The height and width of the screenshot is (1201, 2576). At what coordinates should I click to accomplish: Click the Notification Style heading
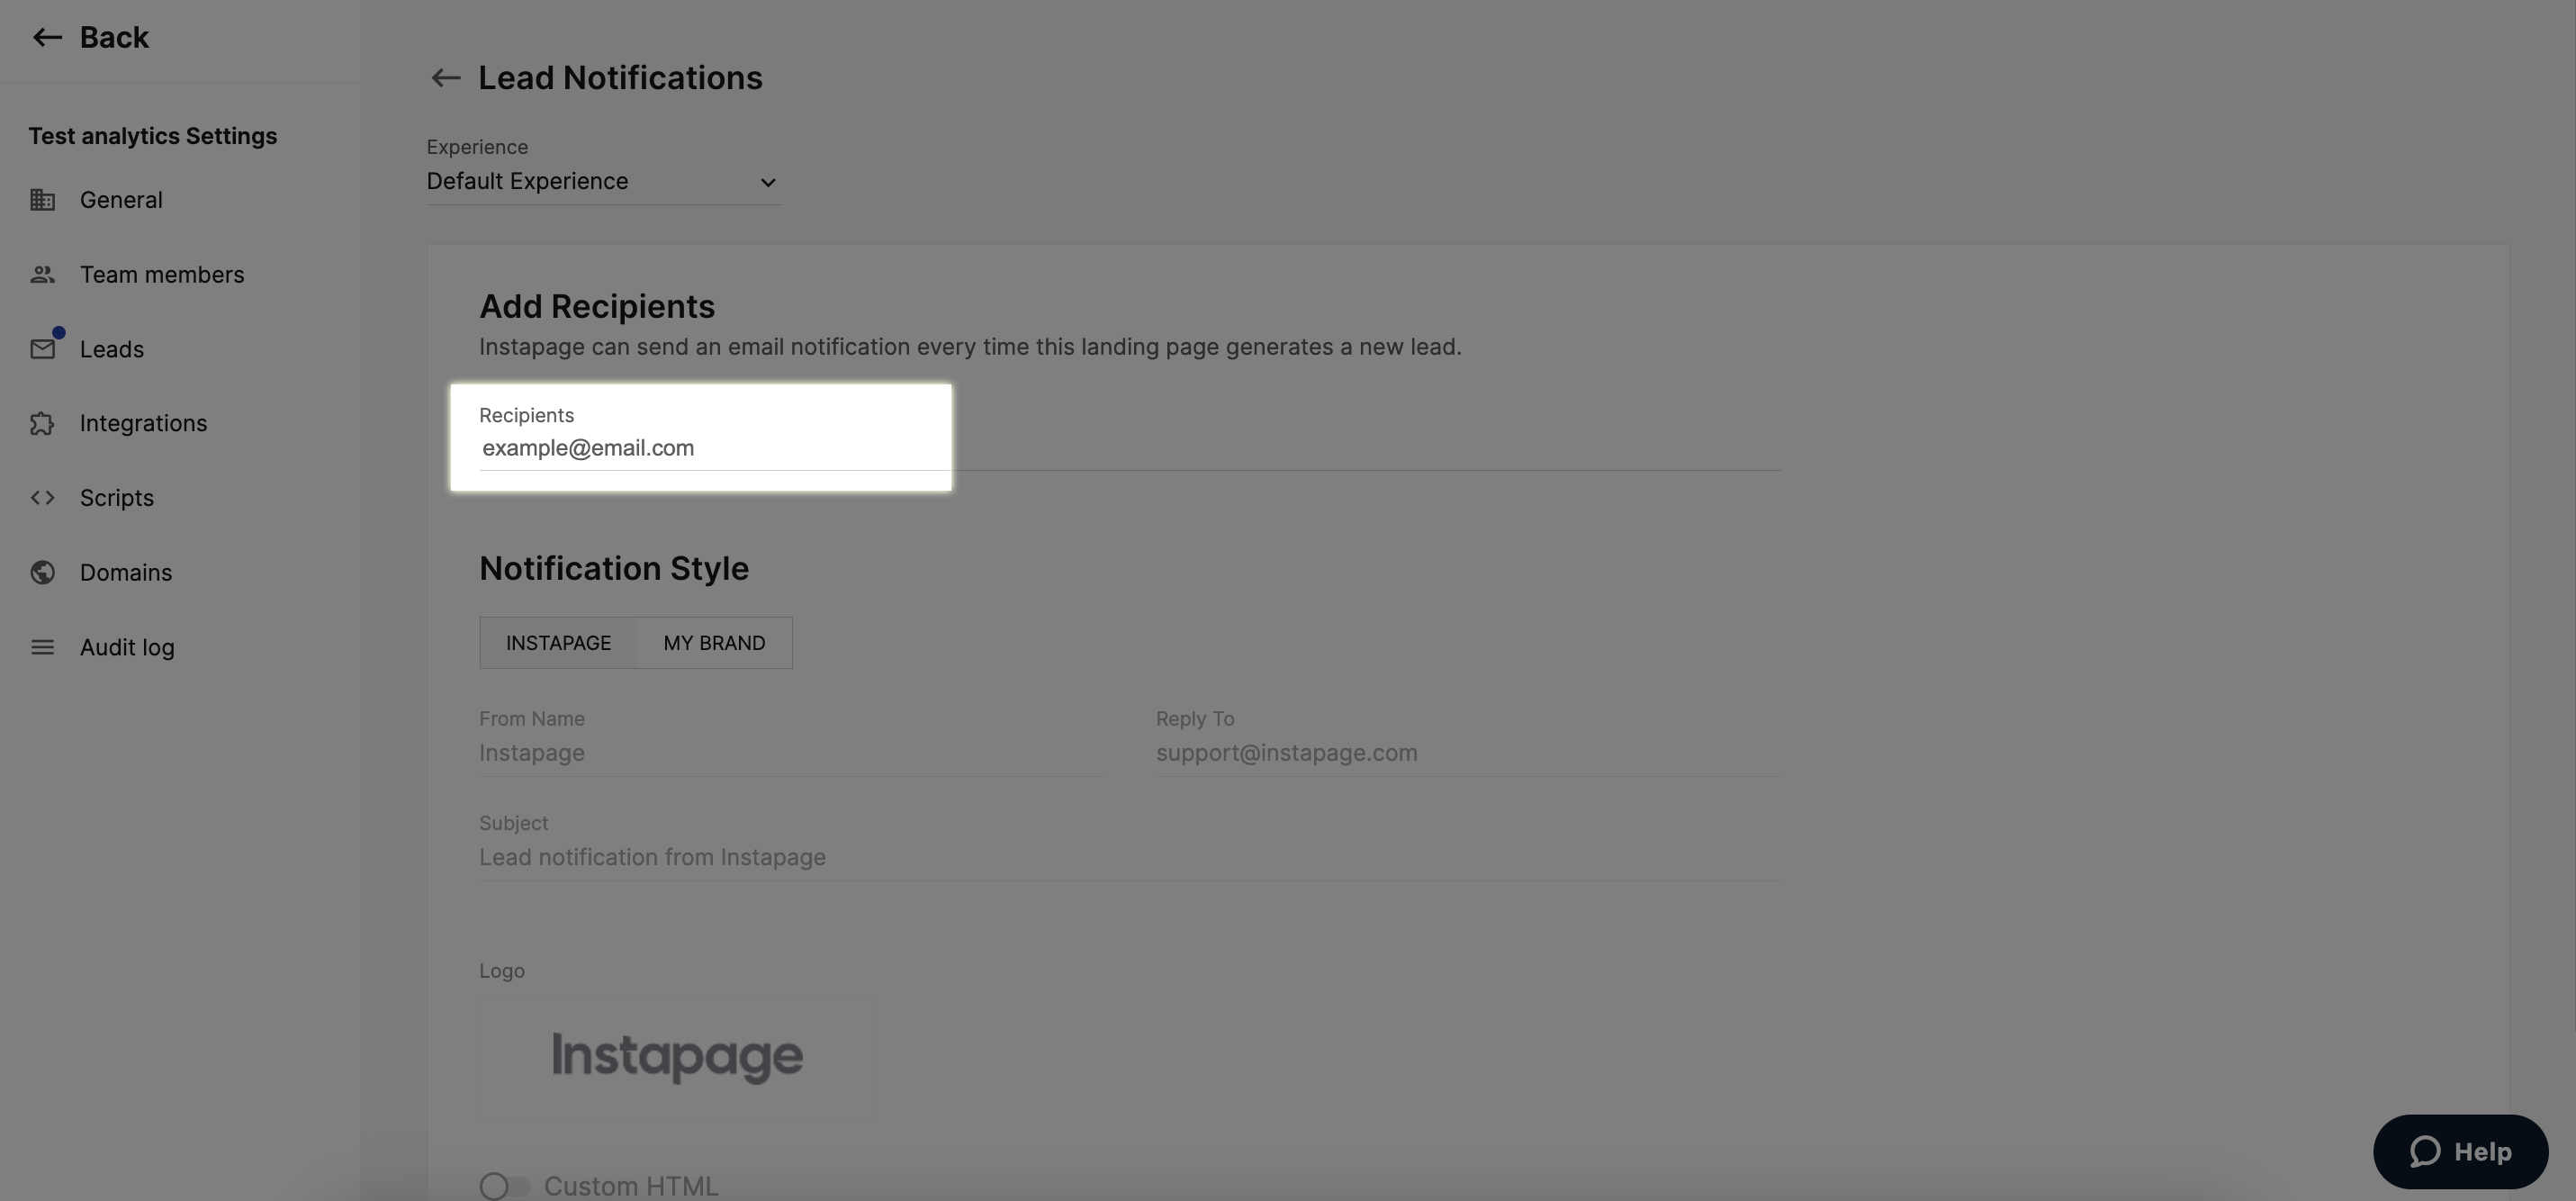point(614,569)
